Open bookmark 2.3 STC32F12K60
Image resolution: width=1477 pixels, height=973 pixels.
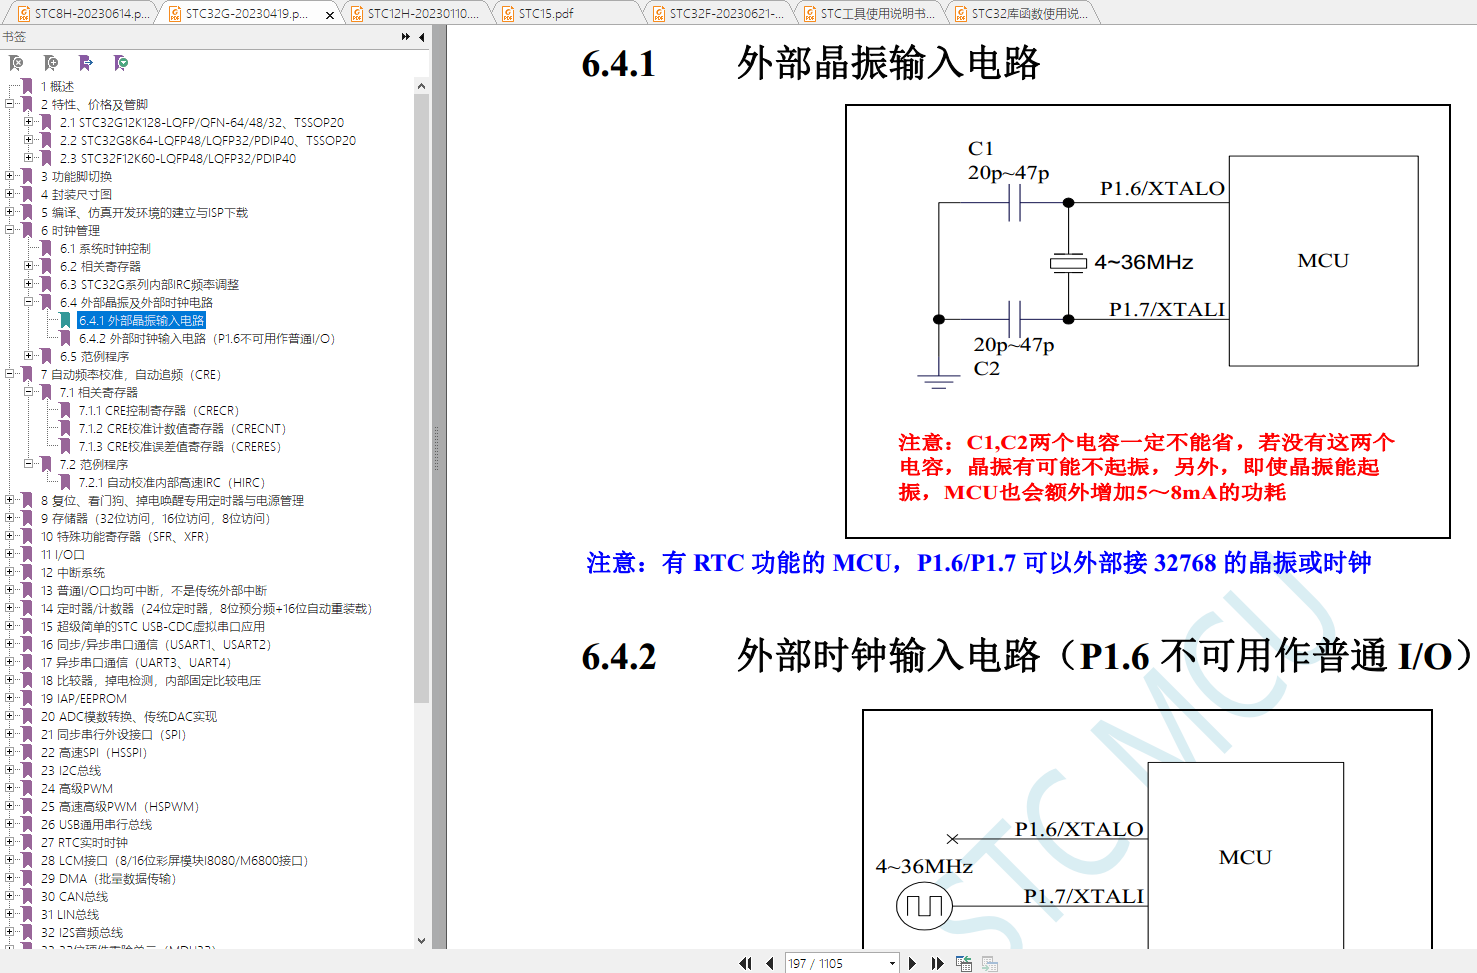pyautogui.click(x=178, y=158)
